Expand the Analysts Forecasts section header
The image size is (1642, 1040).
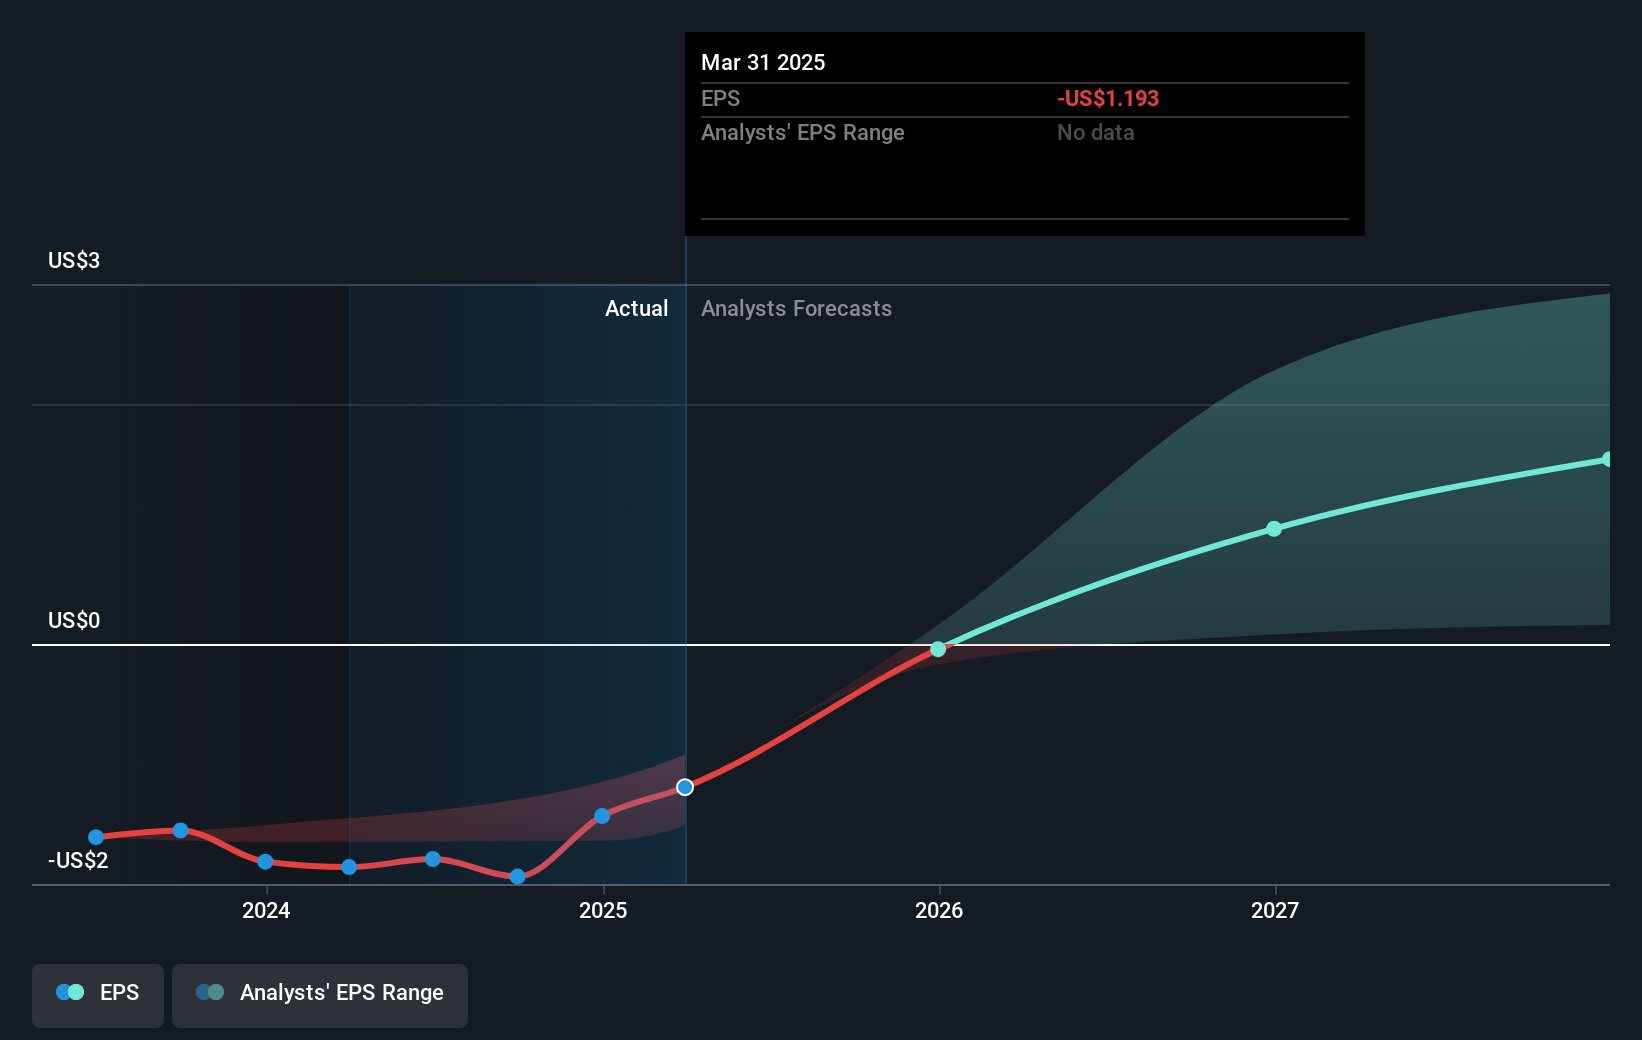pos(796,308)
